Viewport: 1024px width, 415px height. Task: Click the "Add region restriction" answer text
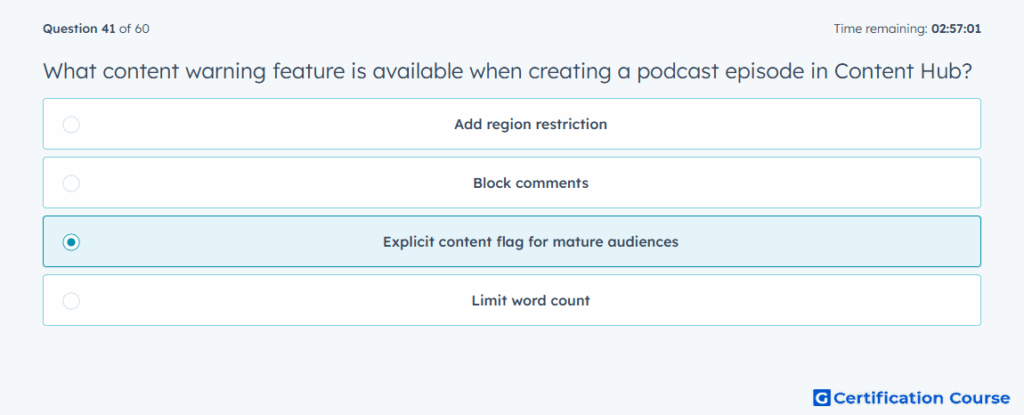point(530,125)
